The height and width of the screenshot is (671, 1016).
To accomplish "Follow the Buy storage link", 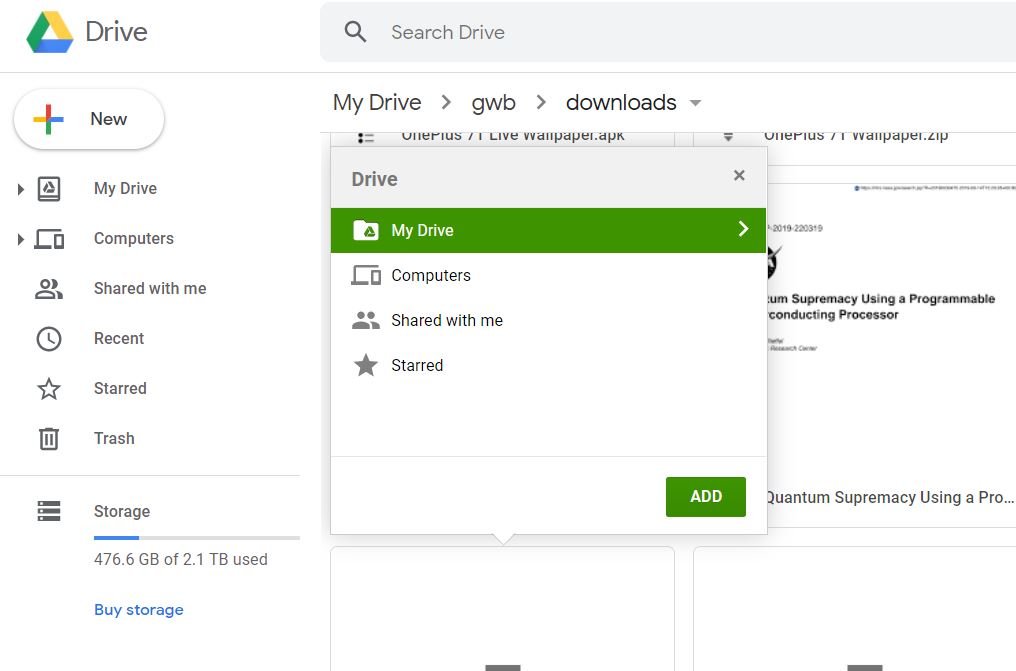I will point(138,609).
